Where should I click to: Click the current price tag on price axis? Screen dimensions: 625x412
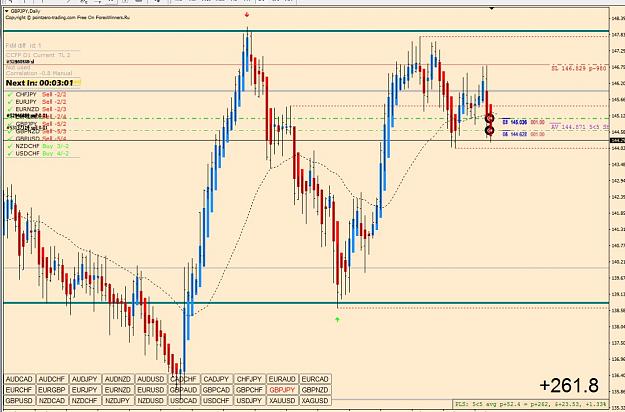[x=617, y=141]
